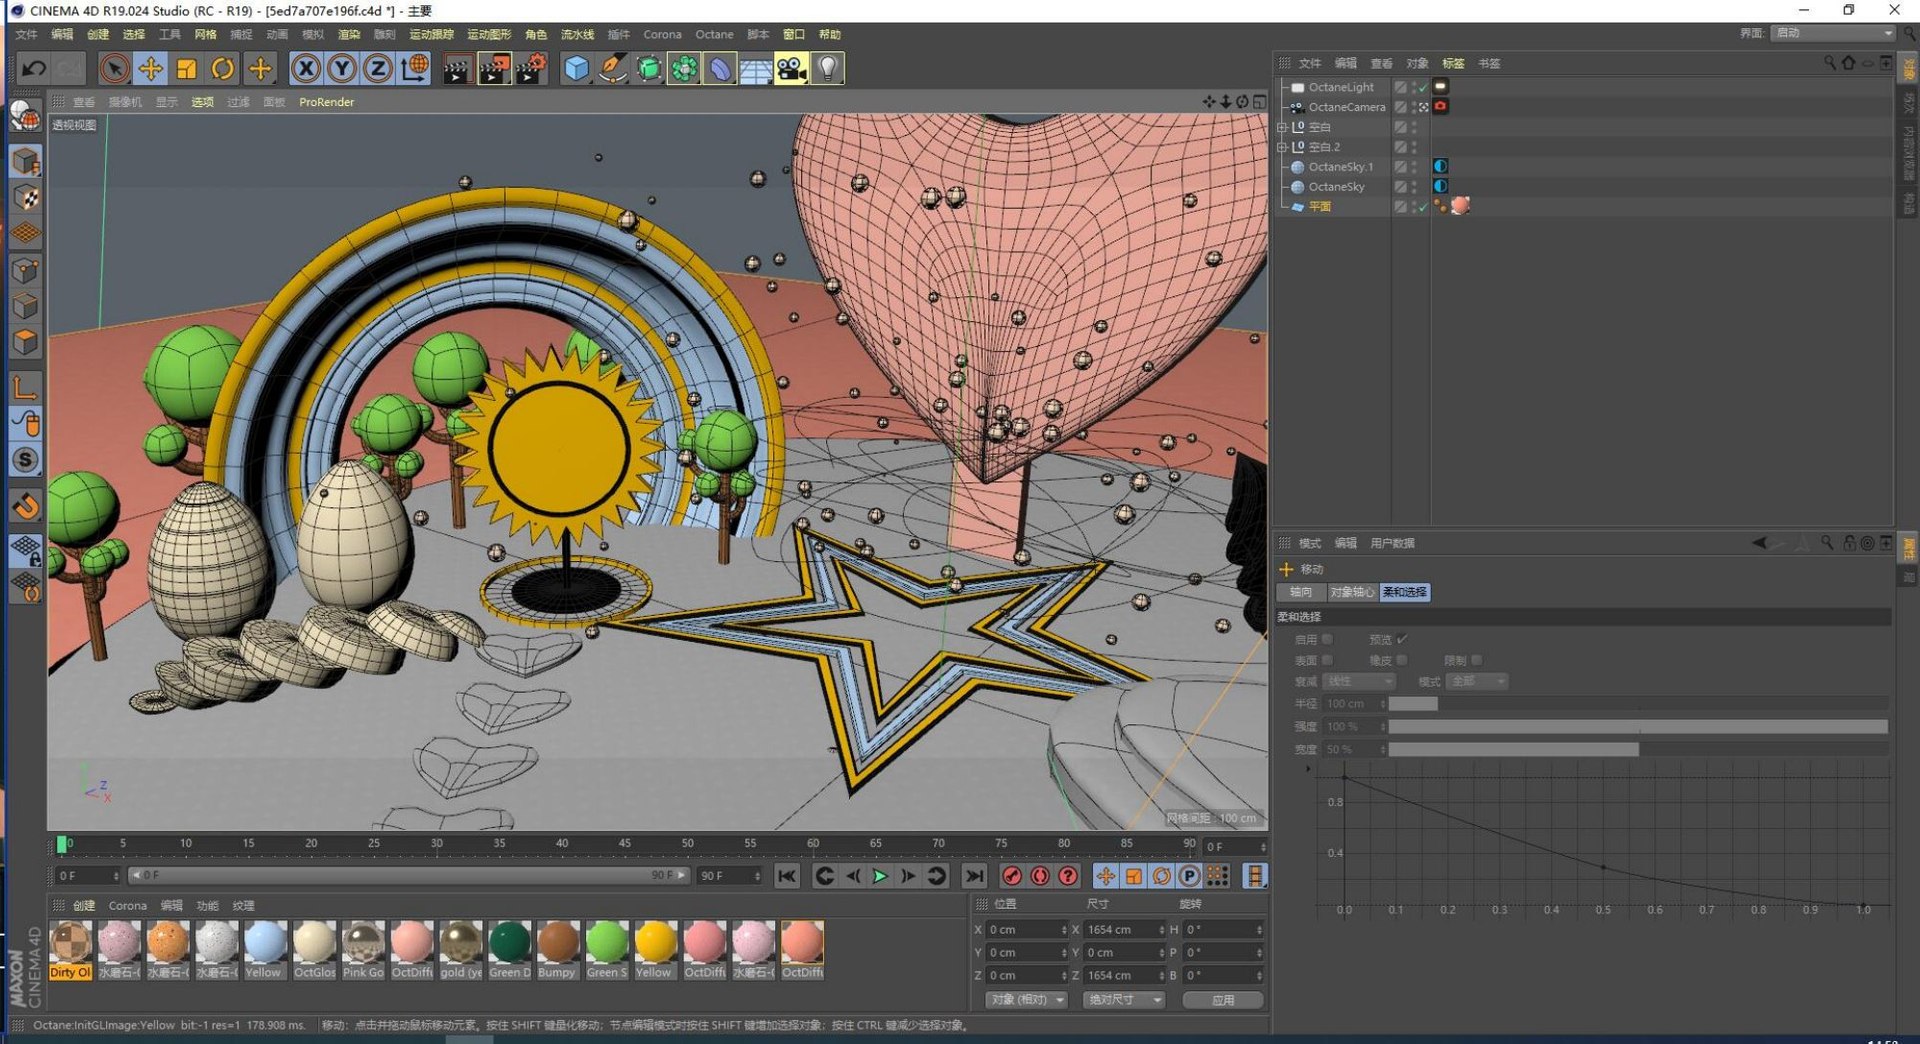Add a light bulb object

[828, 69]
